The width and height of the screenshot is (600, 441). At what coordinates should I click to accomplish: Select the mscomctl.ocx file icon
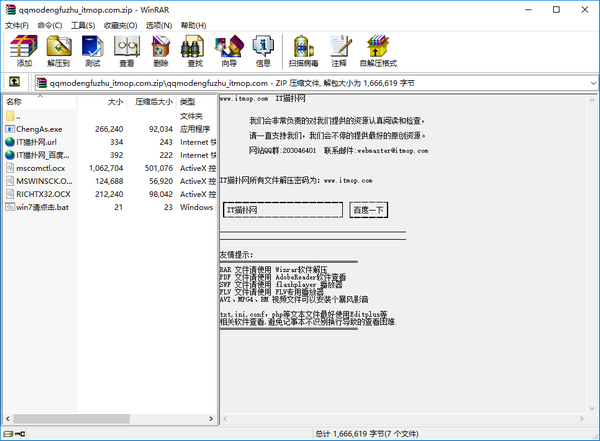pos(10,168)
